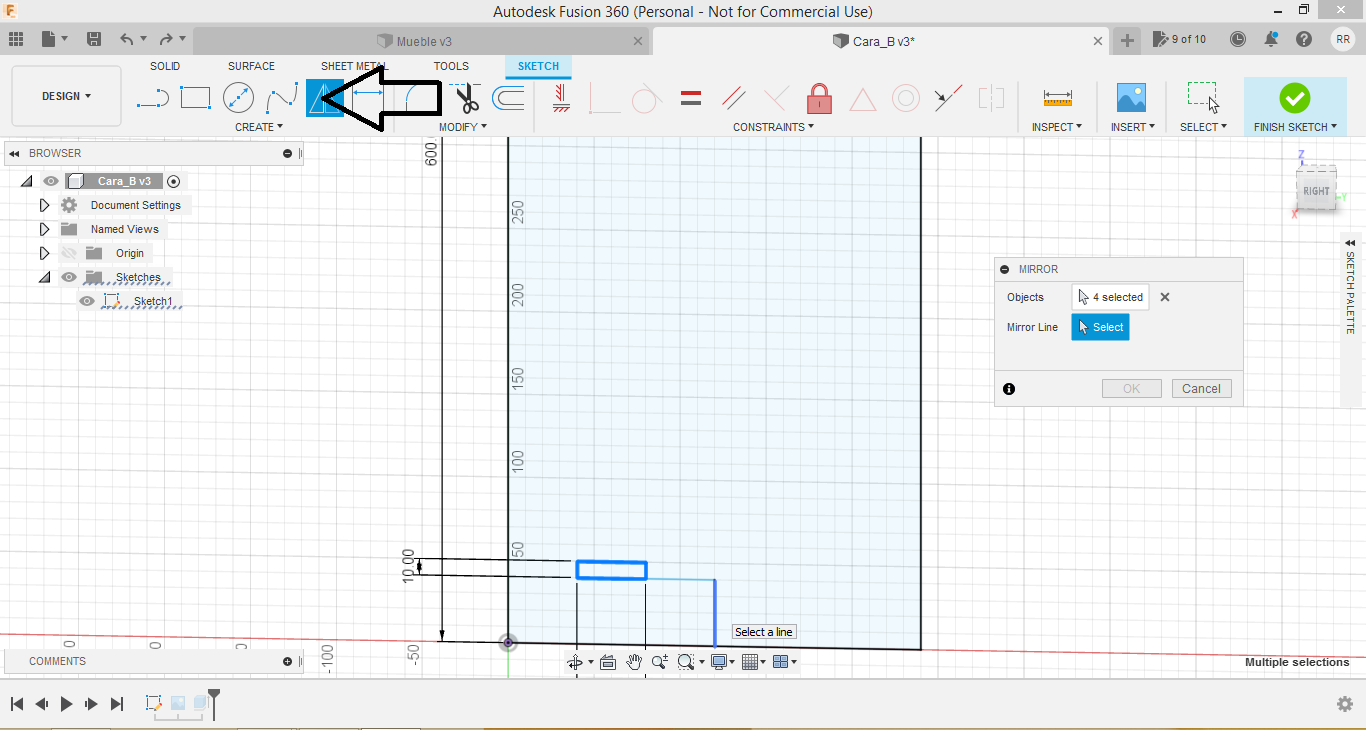The image size is (1366, 730).
Task: Switch to the SURFACE tab
Action: pos(251,66)
